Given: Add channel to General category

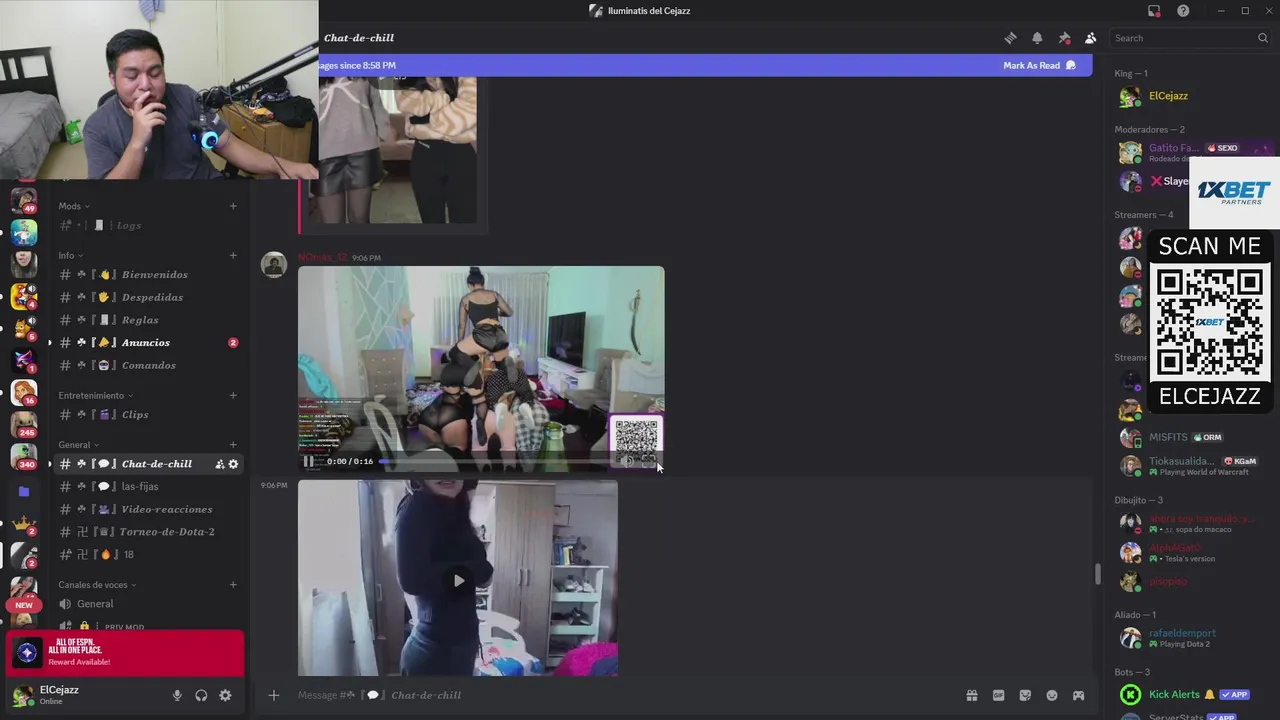Looking at the screenshot, I should click(x=233, y=444).
